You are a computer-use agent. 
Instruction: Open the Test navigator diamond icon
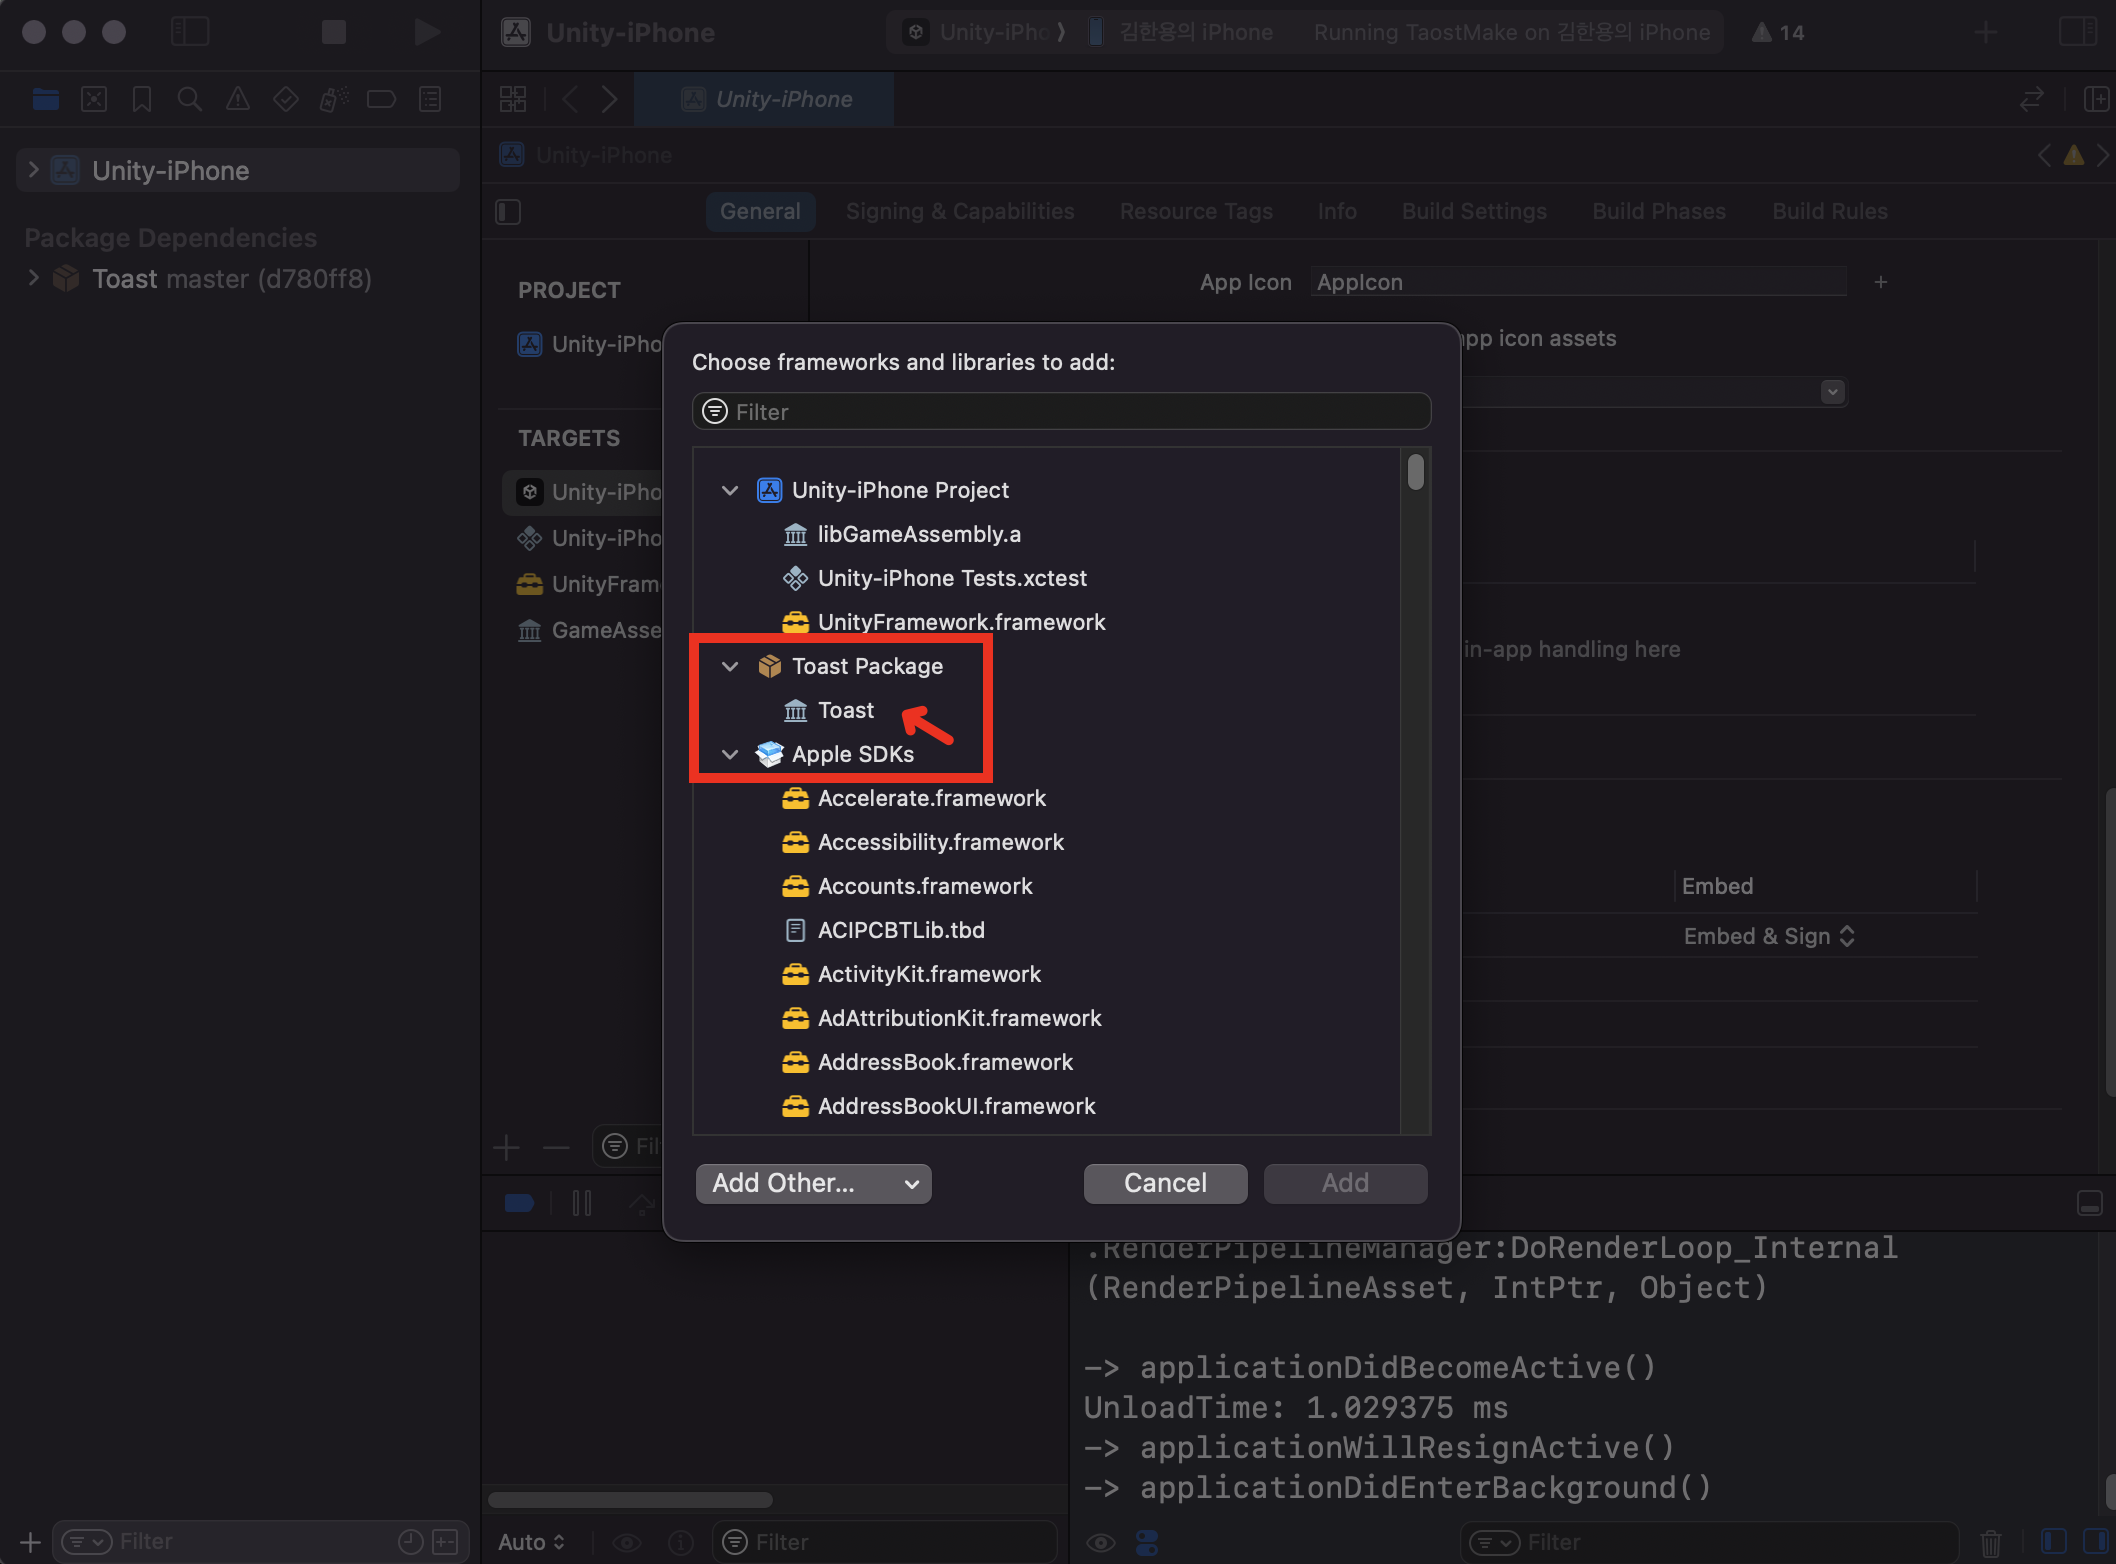(286, 99)
